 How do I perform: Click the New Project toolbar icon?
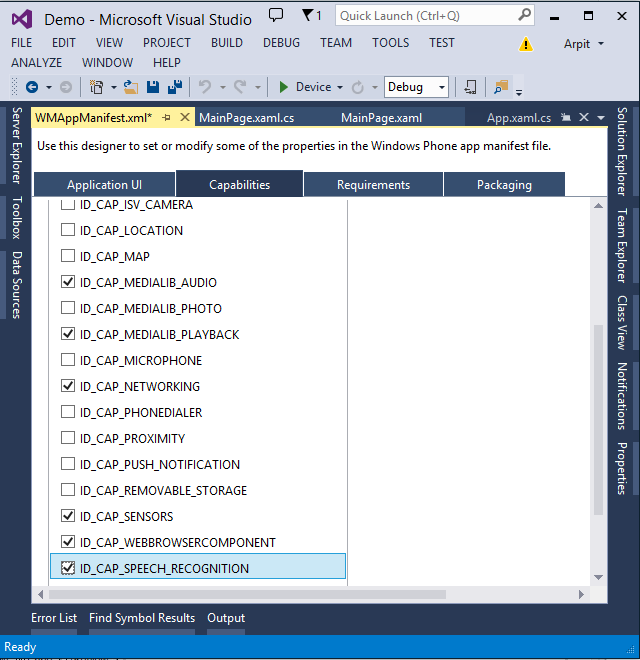[96, 87]
